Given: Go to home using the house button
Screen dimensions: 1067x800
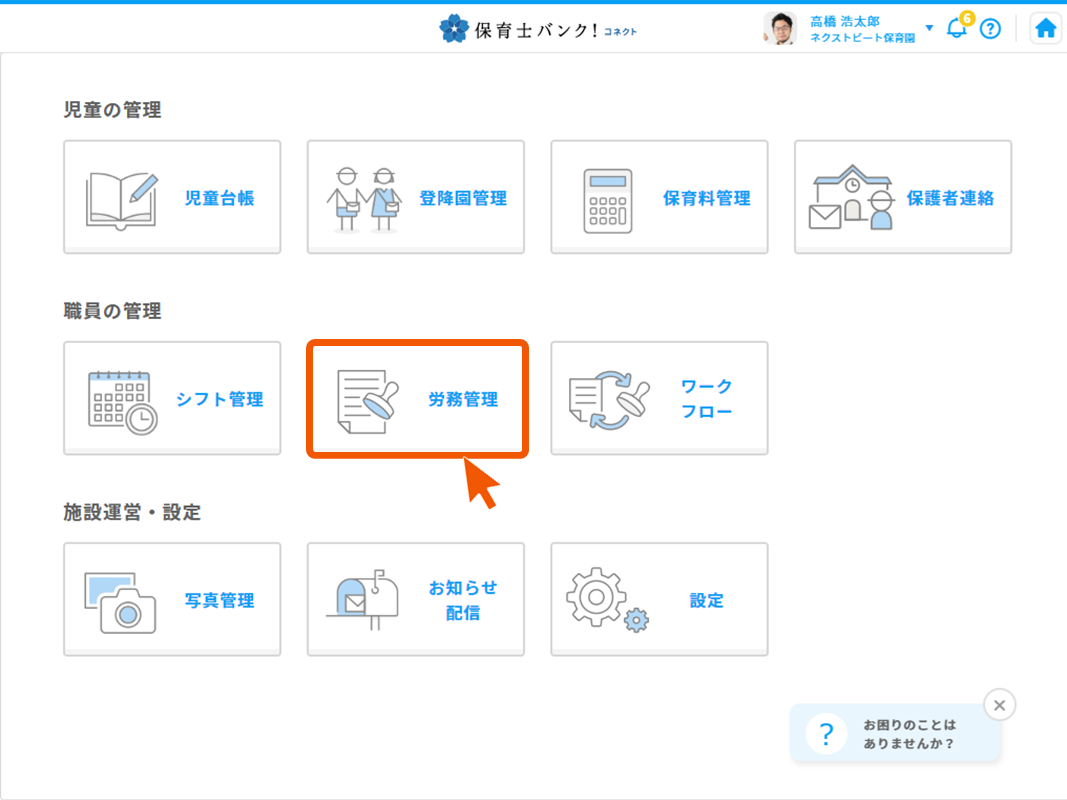Looking at the screenshot, I should point(1046,28).
